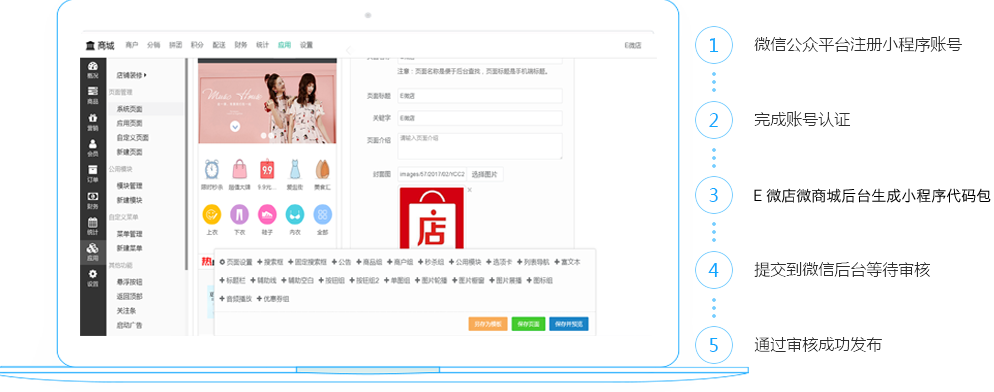Viewport: 994px width, 392px height.
Task: Expand the 店铺装修 submenu arrow
Action: 145,75
